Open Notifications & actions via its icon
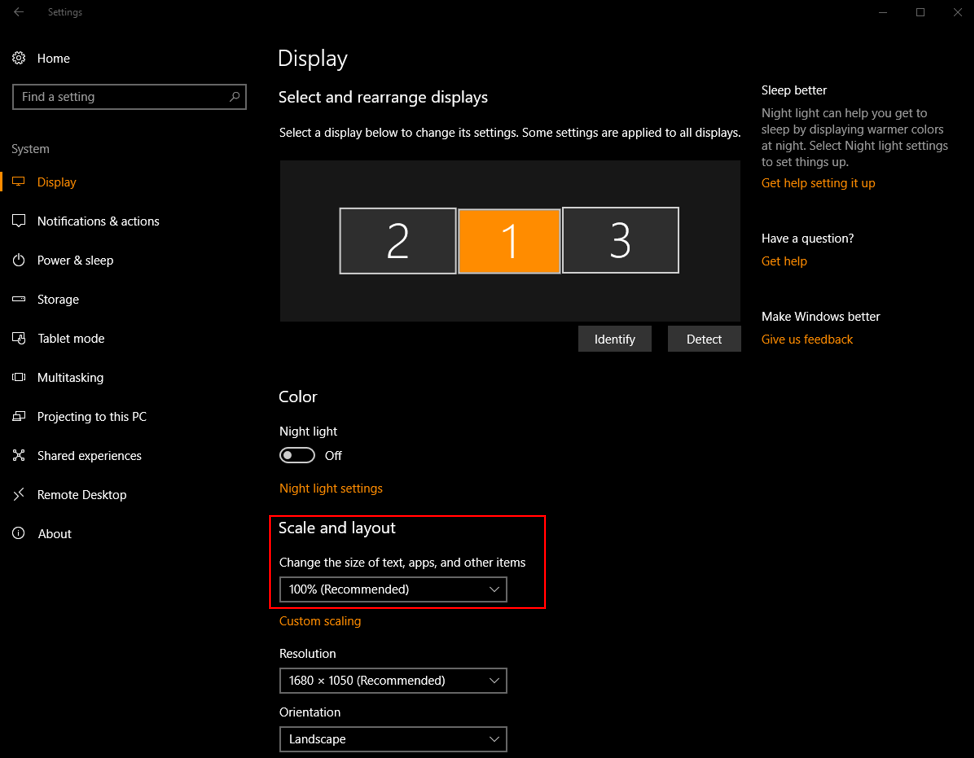The width and height of the screenshot is (974, 758). (x=19, y=221)
